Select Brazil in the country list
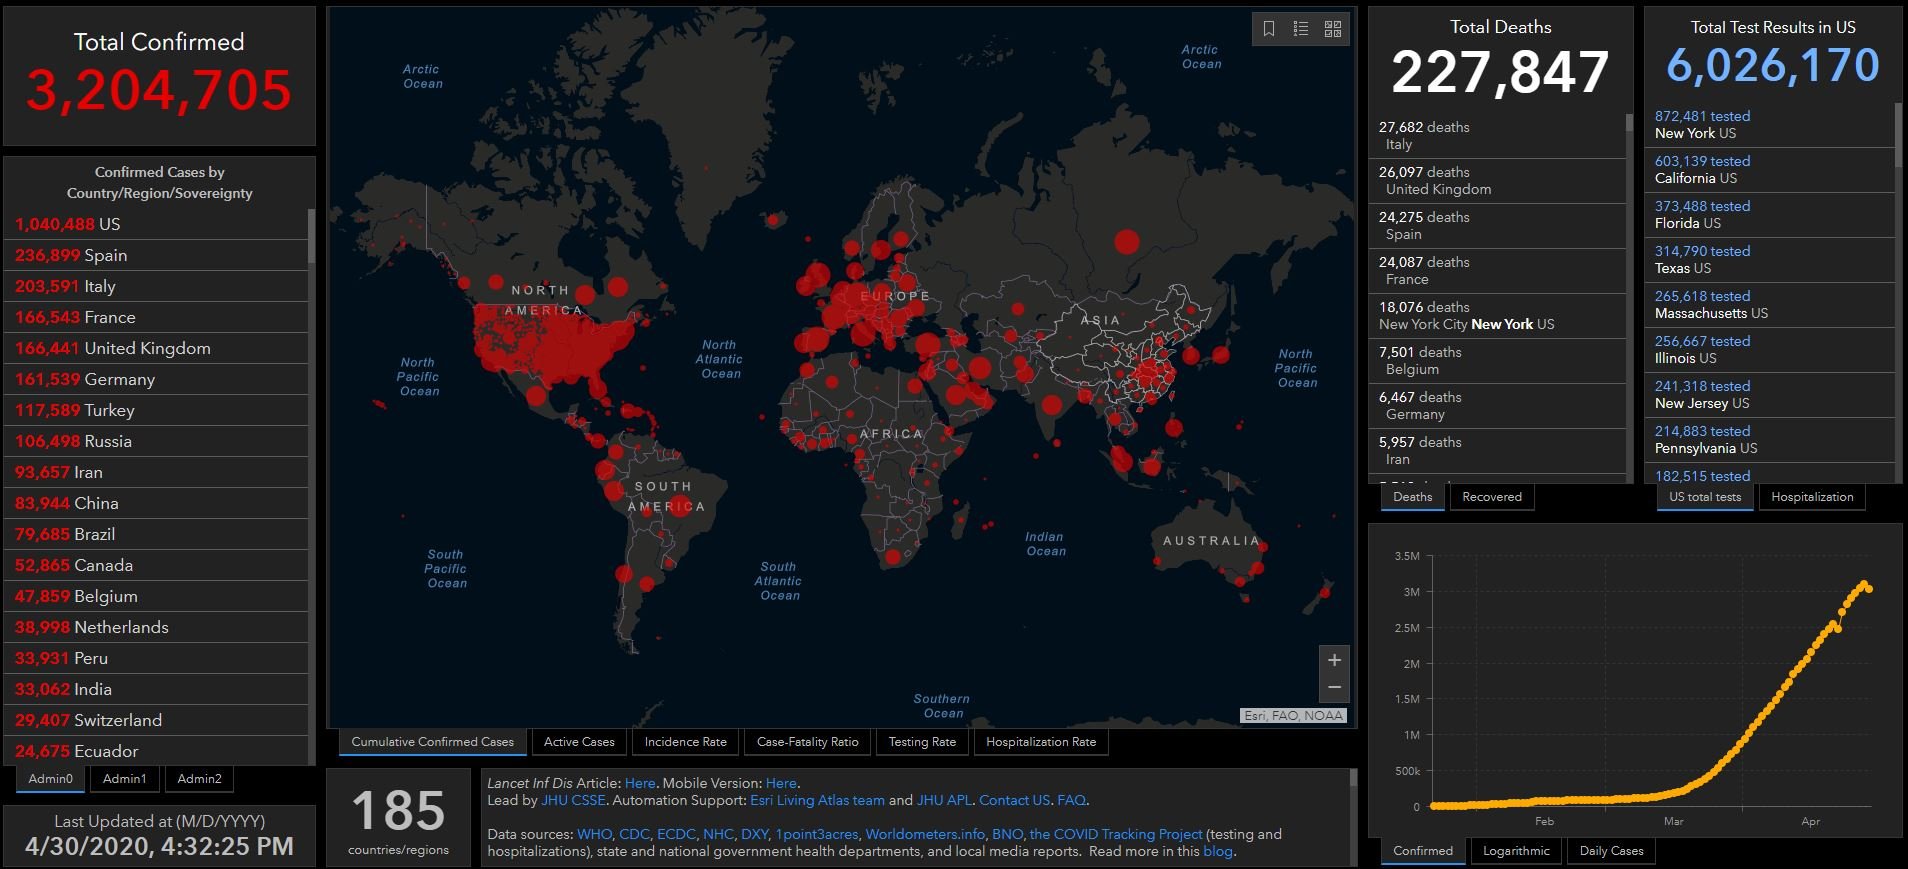 pyautogui.click(x=158, y=534)
